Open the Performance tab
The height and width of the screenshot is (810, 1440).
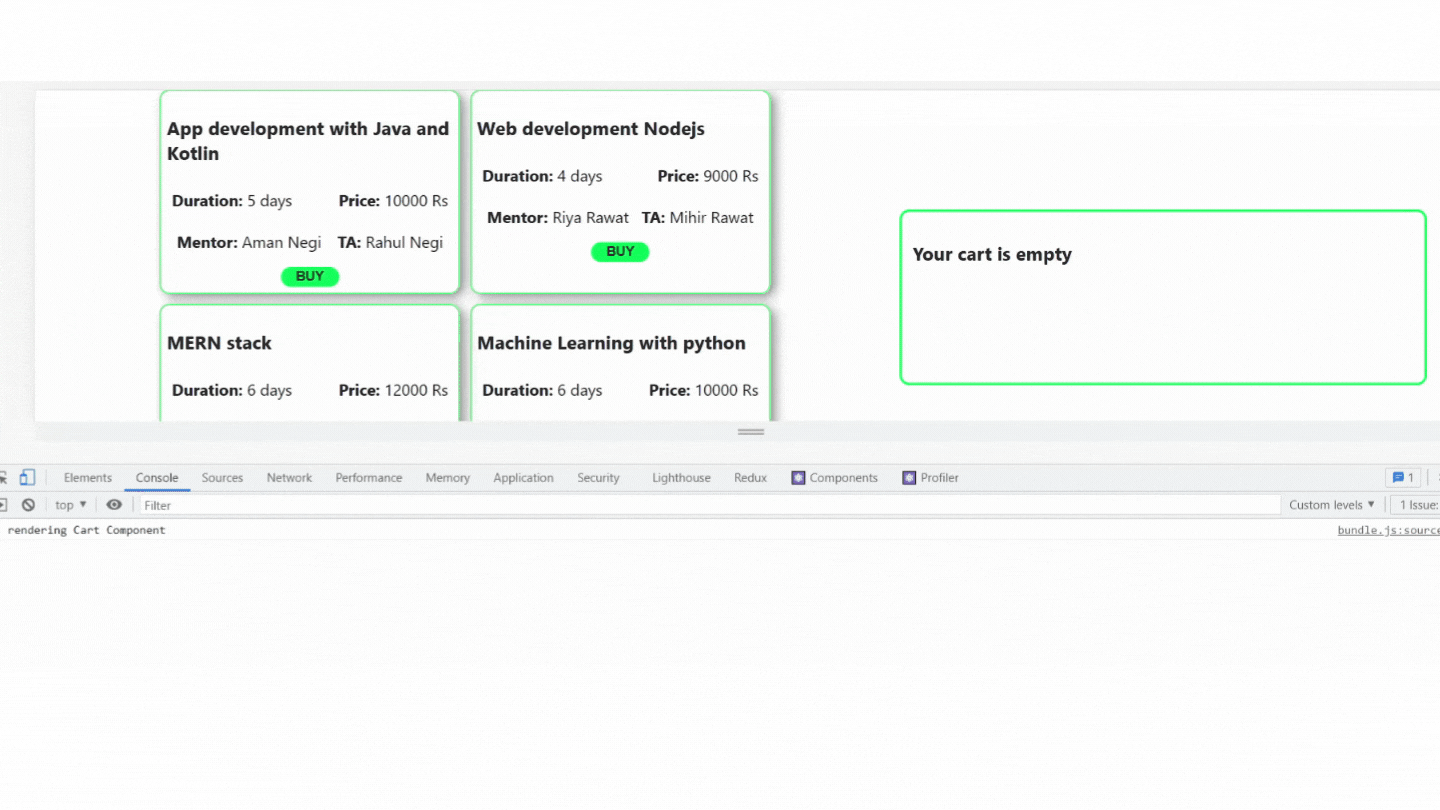coord(369,478)
